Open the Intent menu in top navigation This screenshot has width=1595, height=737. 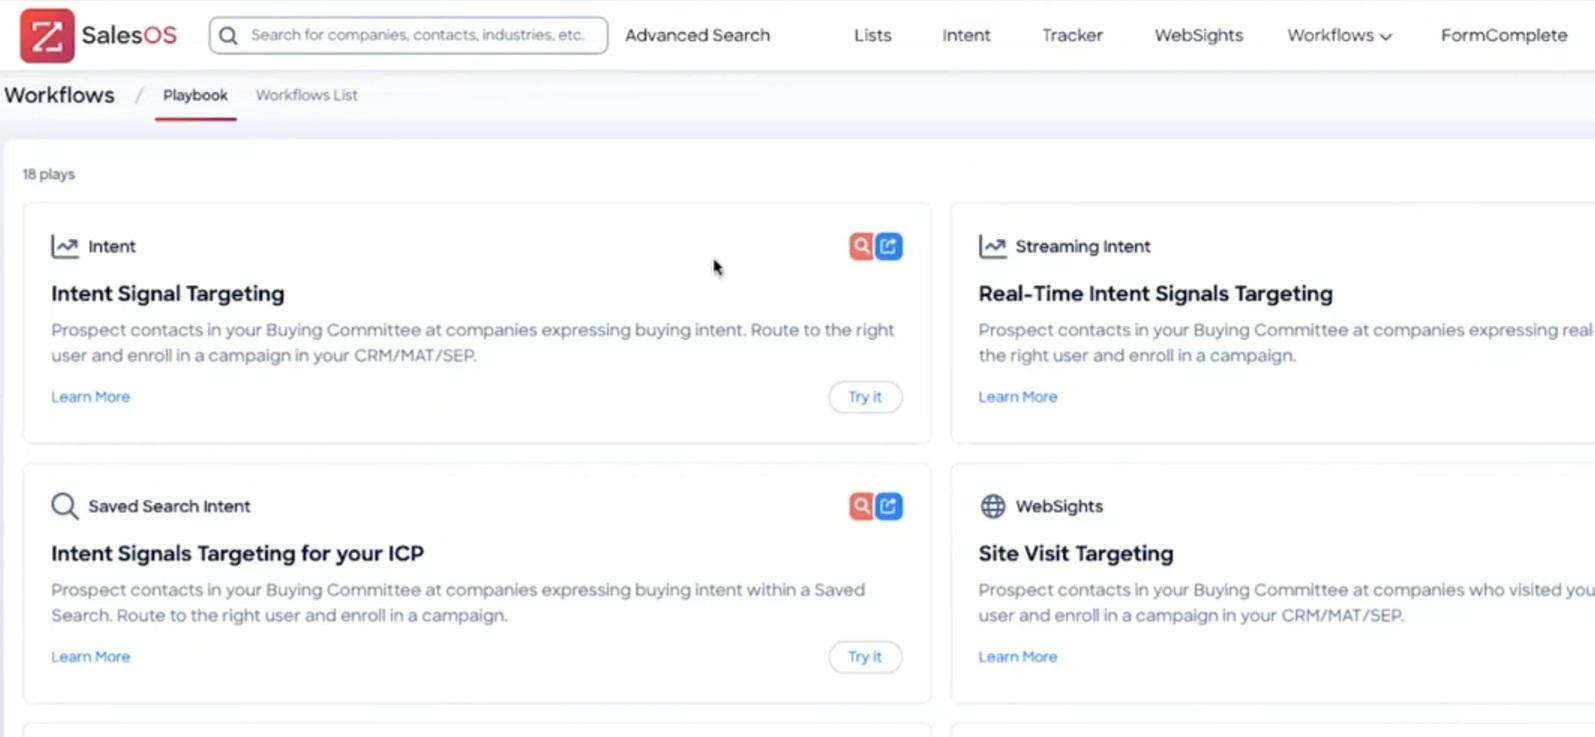pos(966,35)
